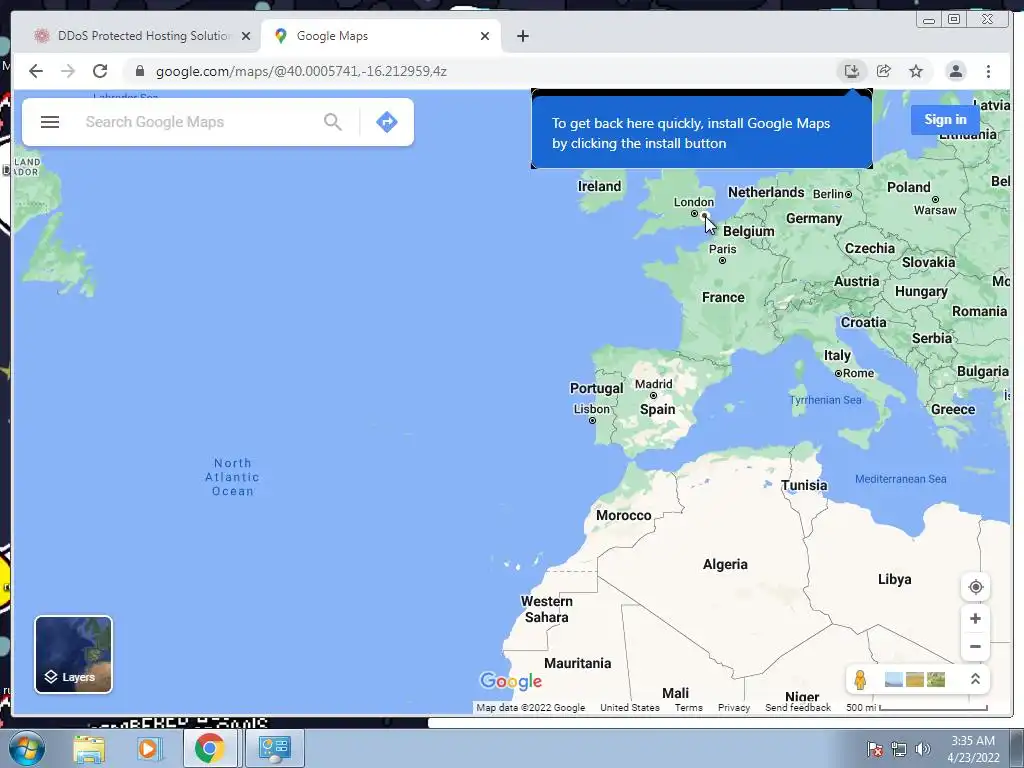Click the address bar URL
Viewport: 1024px width, 768px height.
(x=301, y=71)
